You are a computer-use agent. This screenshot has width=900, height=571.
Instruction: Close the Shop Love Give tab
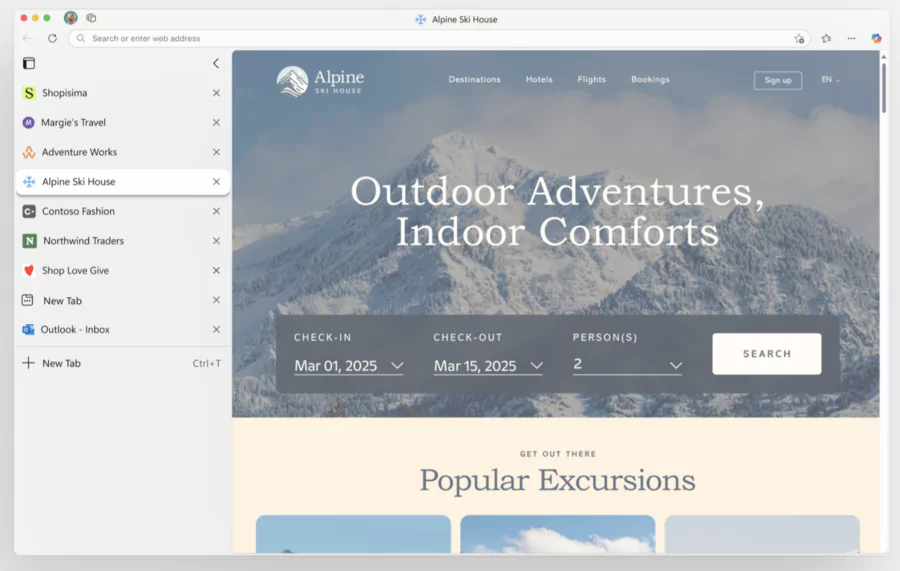click(216, 270)
